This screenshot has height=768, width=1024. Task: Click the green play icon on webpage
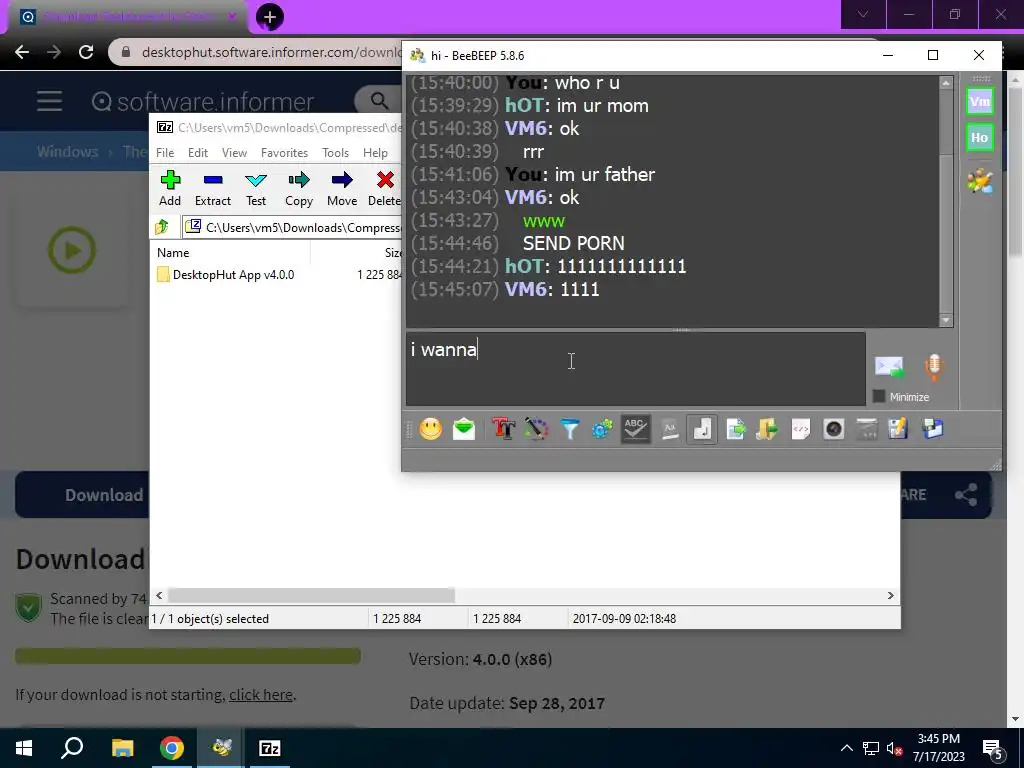click(x=72, y=250)
